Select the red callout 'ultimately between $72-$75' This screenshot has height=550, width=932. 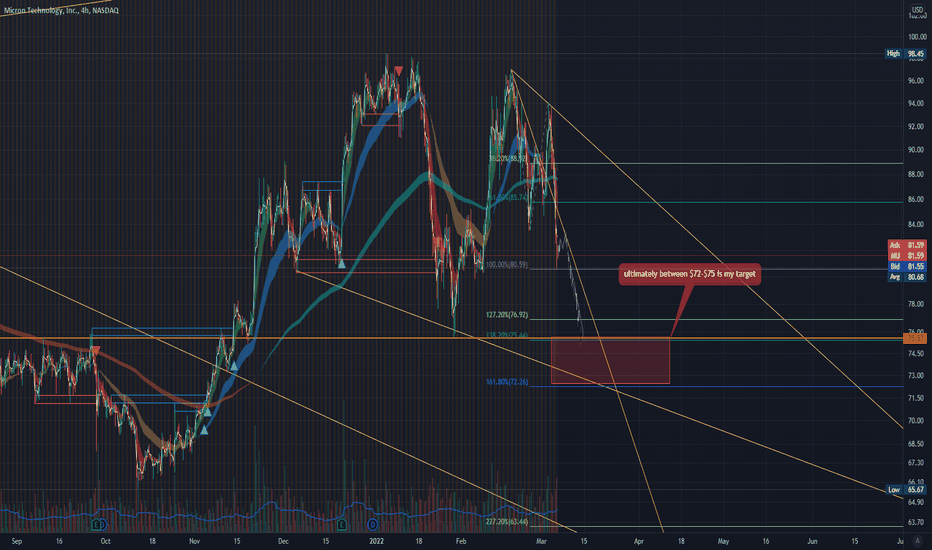[689, 274]
